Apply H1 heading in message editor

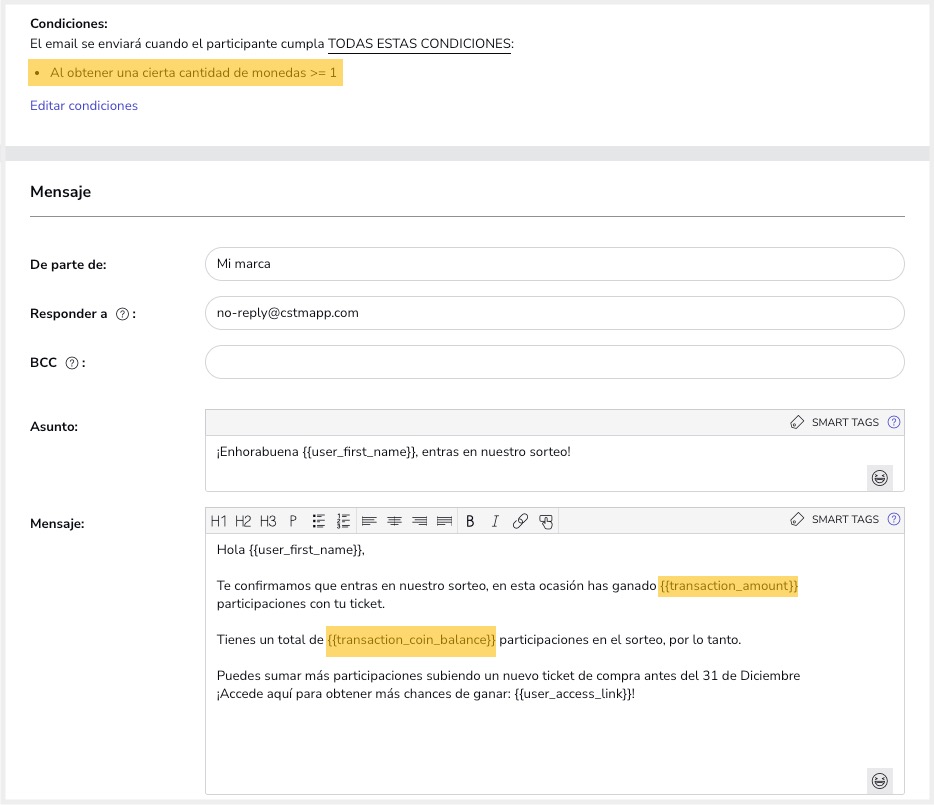tap(218, 521)
